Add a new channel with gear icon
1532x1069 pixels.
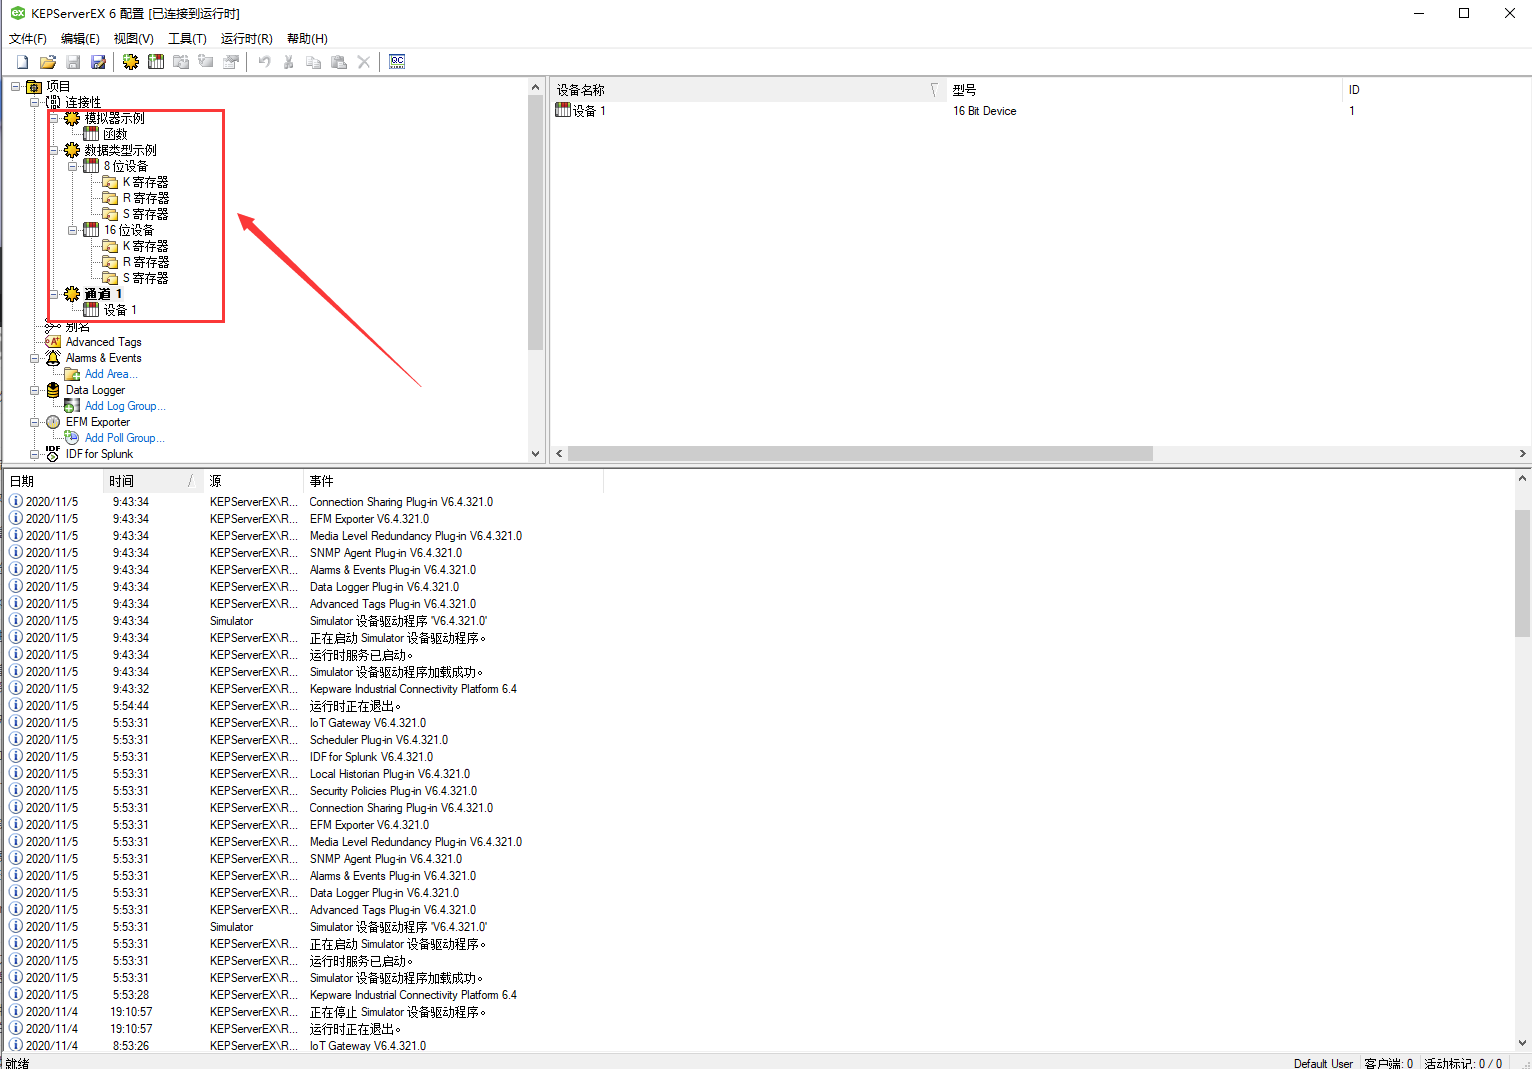(x=131, y=62)
